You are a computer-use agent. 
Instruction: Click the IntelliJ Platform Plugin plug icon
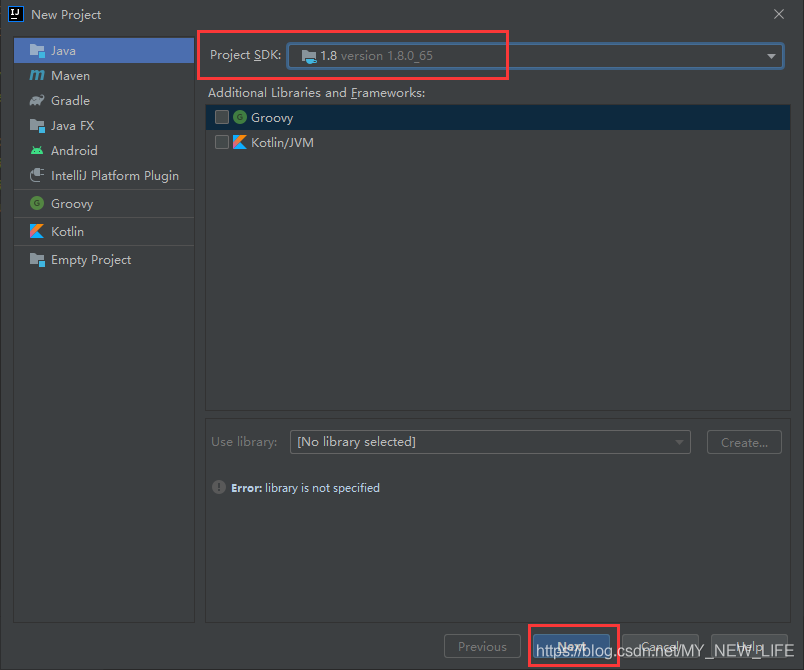tap(37, 175)
